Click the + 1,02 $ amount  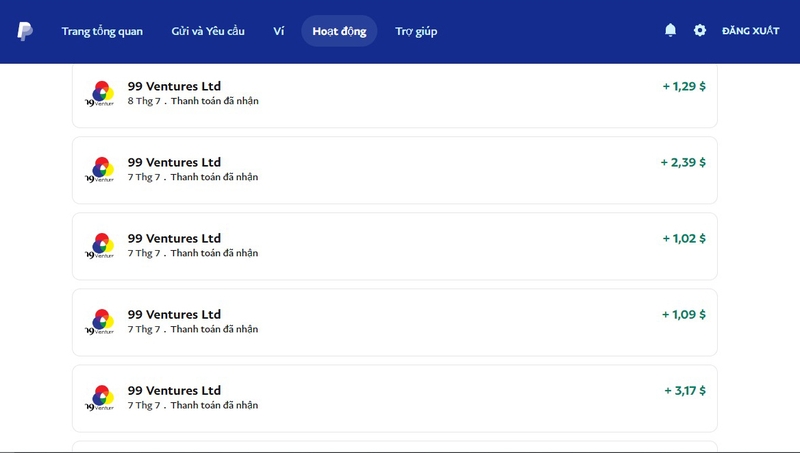click(684, 238)
